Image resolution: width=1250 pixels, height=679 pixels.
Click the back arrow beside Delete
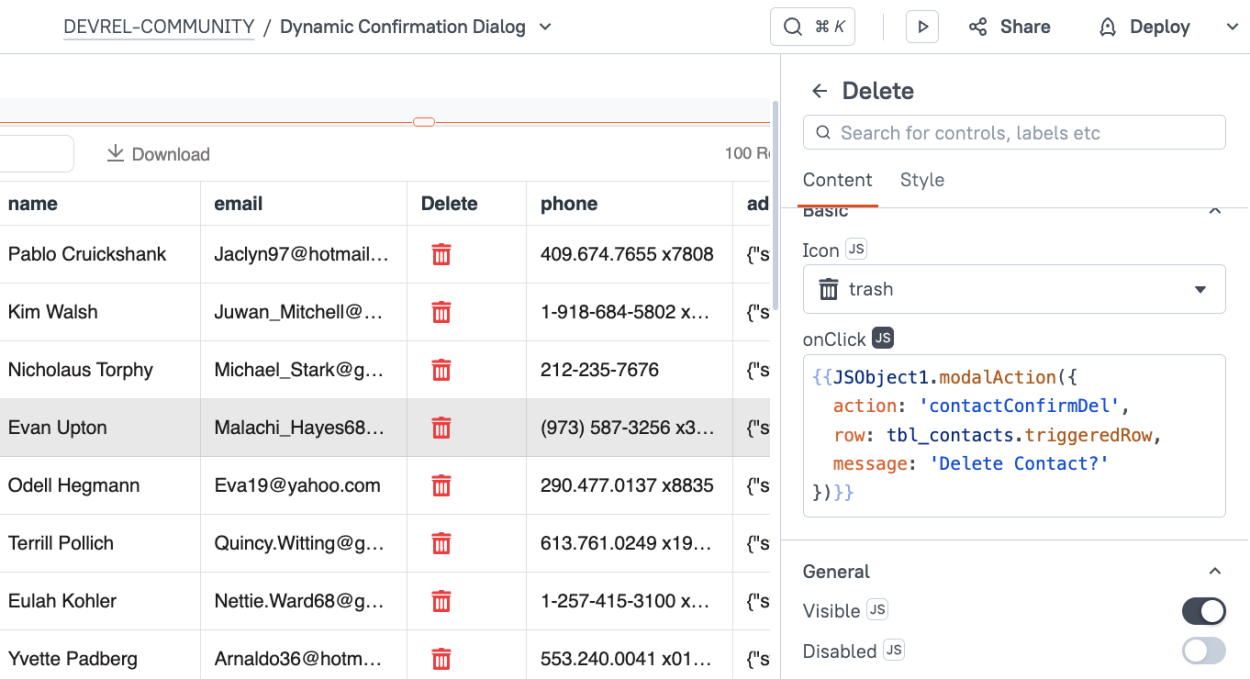pyautogui.click(x=819, y=90)
